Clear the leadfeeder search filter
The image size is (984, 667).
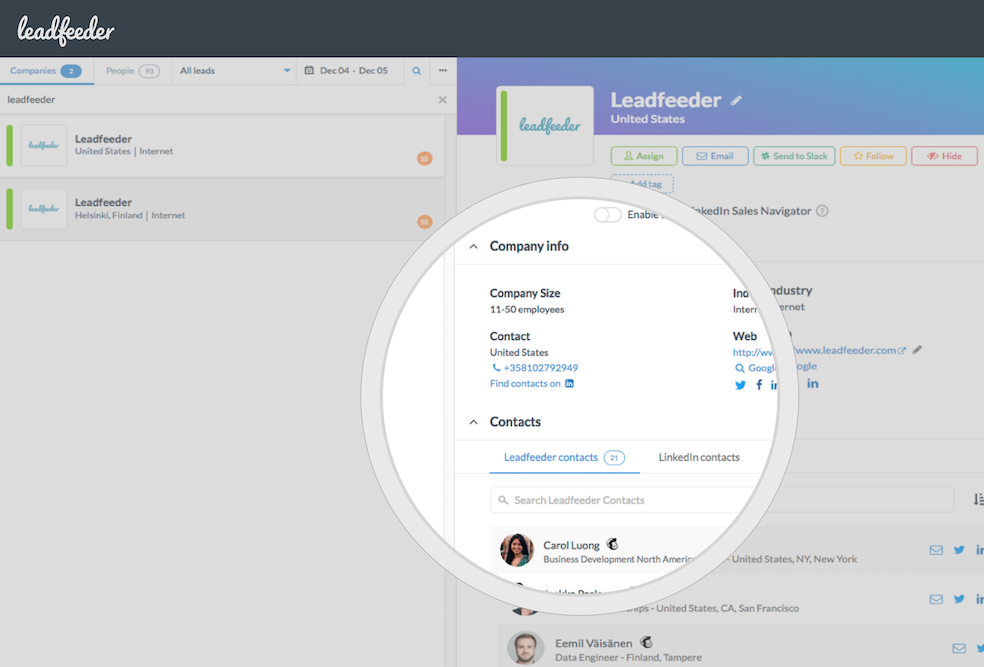point(442,100)
